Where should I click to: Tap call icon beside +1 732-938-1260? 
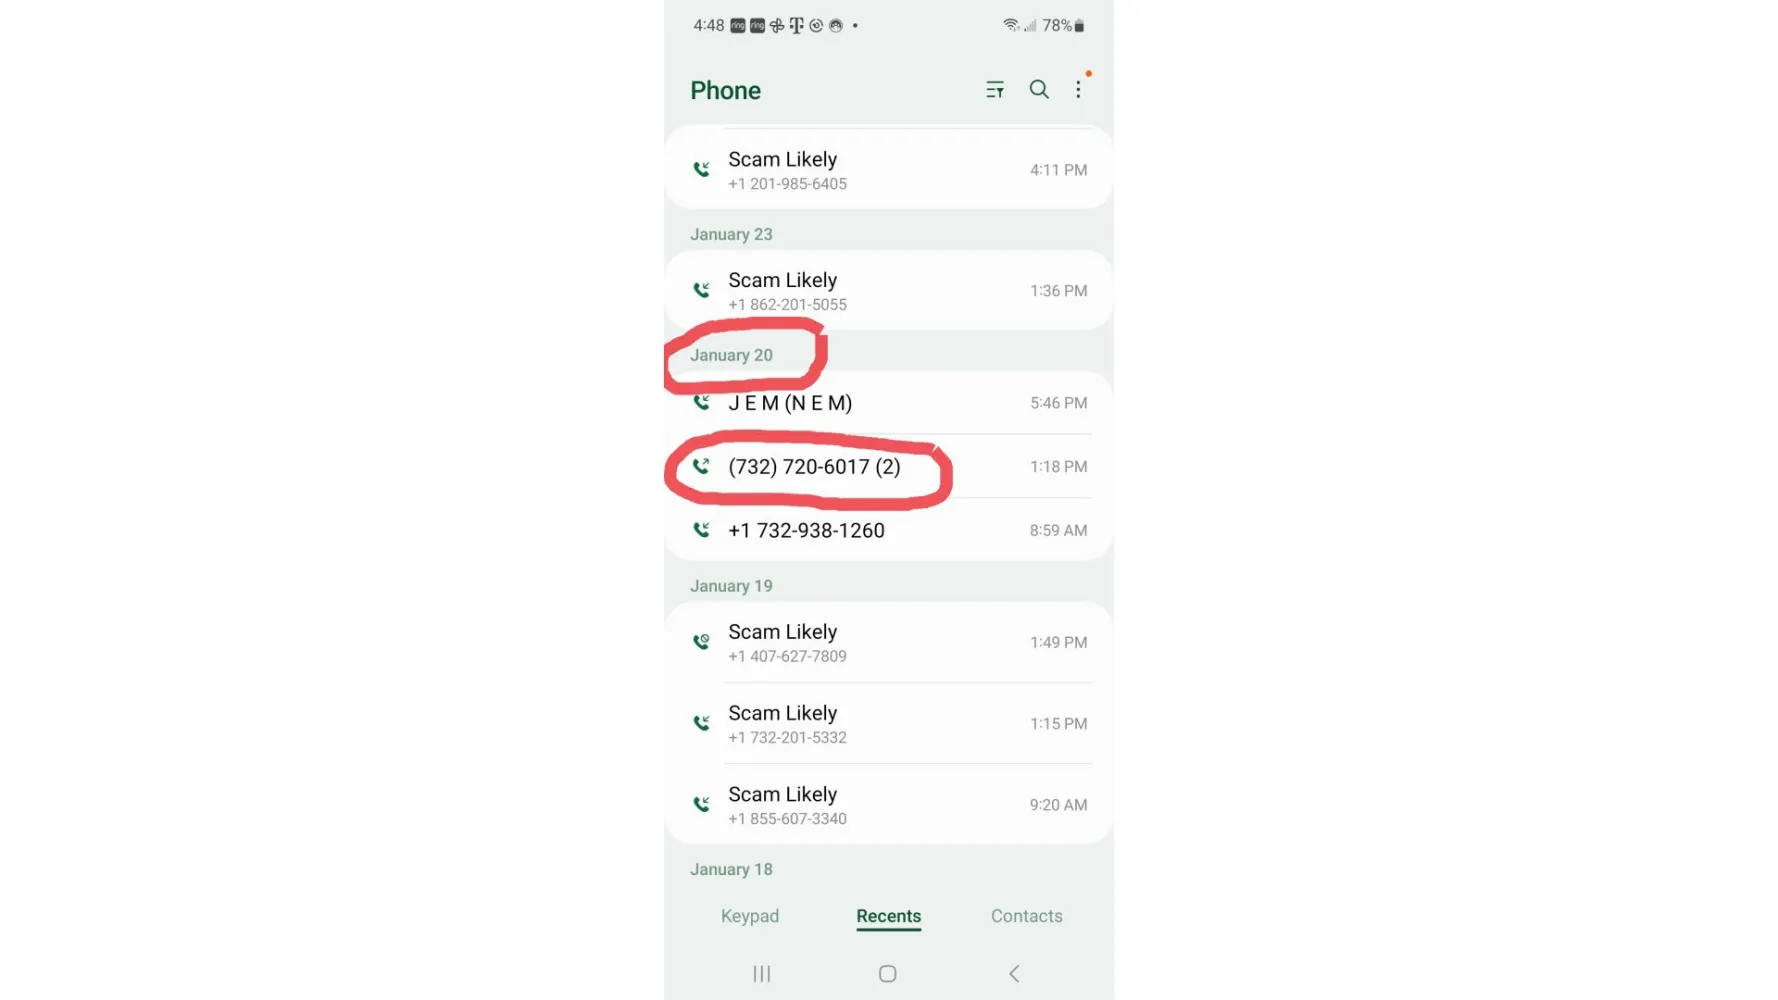pyautogui.click(x=702, y=530)
